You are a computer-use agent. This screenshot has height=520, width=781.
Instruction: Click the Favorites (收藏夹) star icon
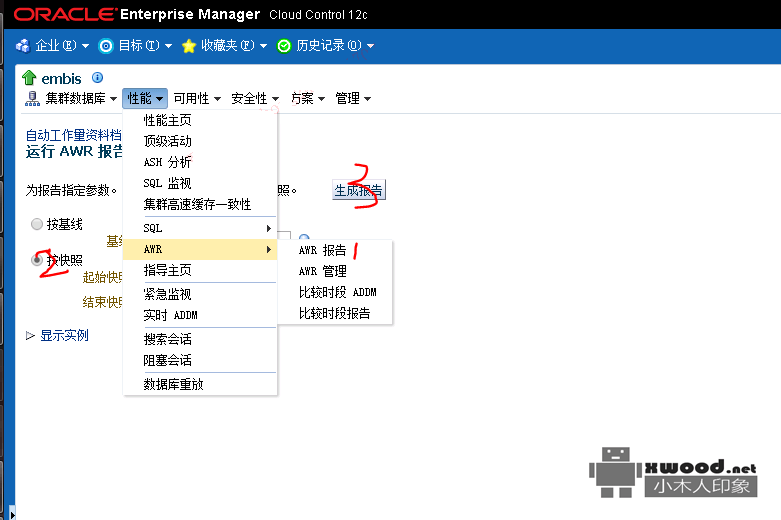pyautogui.click(x=189, y=46)
